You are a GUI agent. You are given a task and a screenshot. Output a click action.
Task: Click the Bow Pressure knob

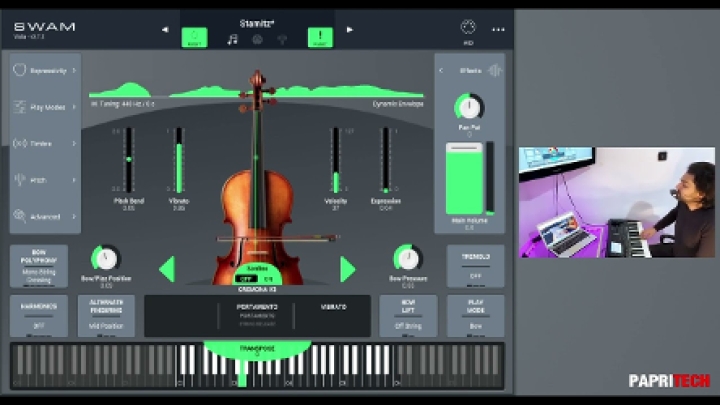coord(408,259)
